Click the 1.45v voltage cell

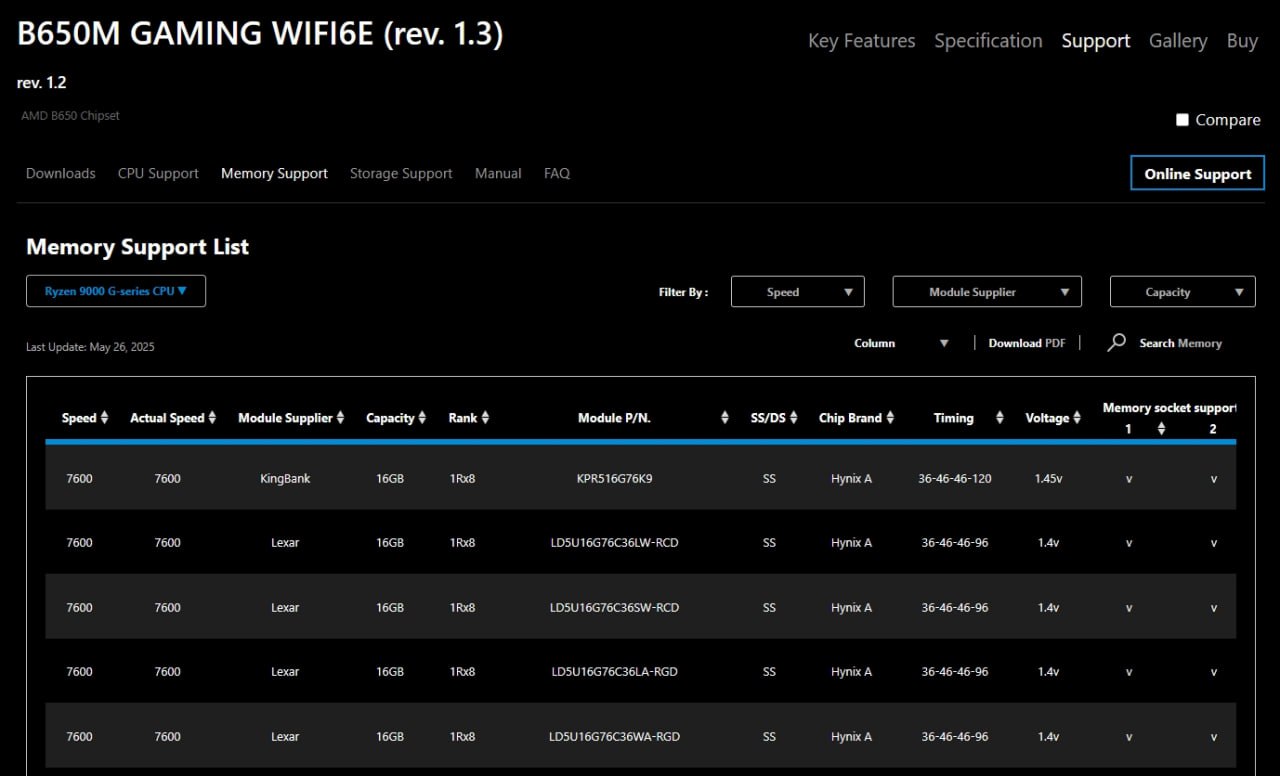click(x=1048, y=478)
